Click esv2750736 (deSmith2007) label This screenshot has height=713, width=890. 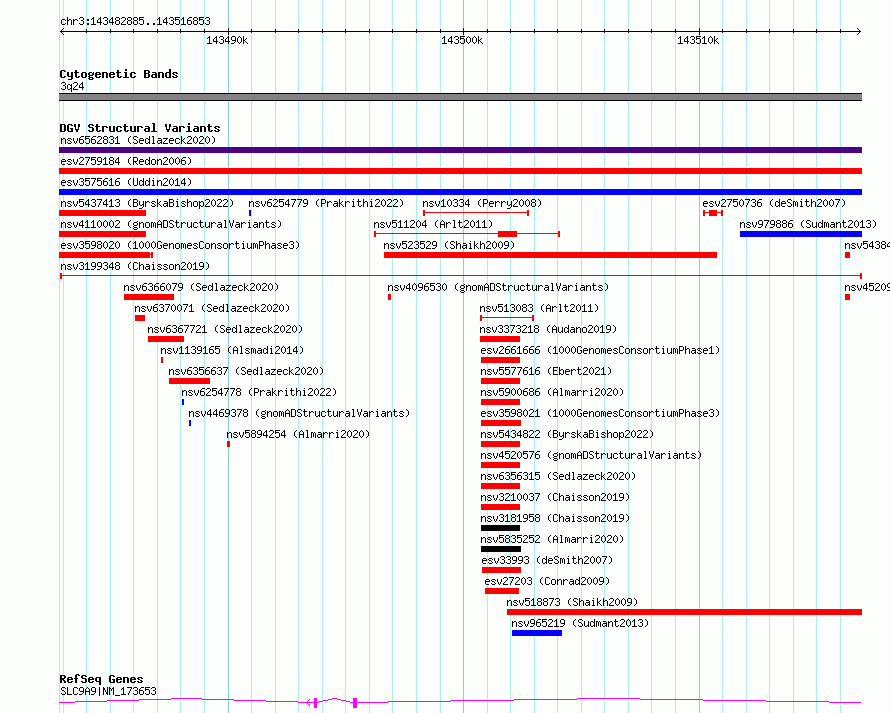click(774, 203)
